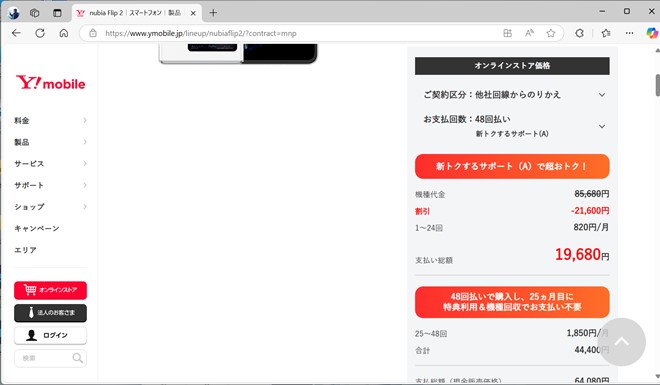This screenshot has width=660, height=385.
Task: Click the sidebar 検索 search field
Action: 51,358
